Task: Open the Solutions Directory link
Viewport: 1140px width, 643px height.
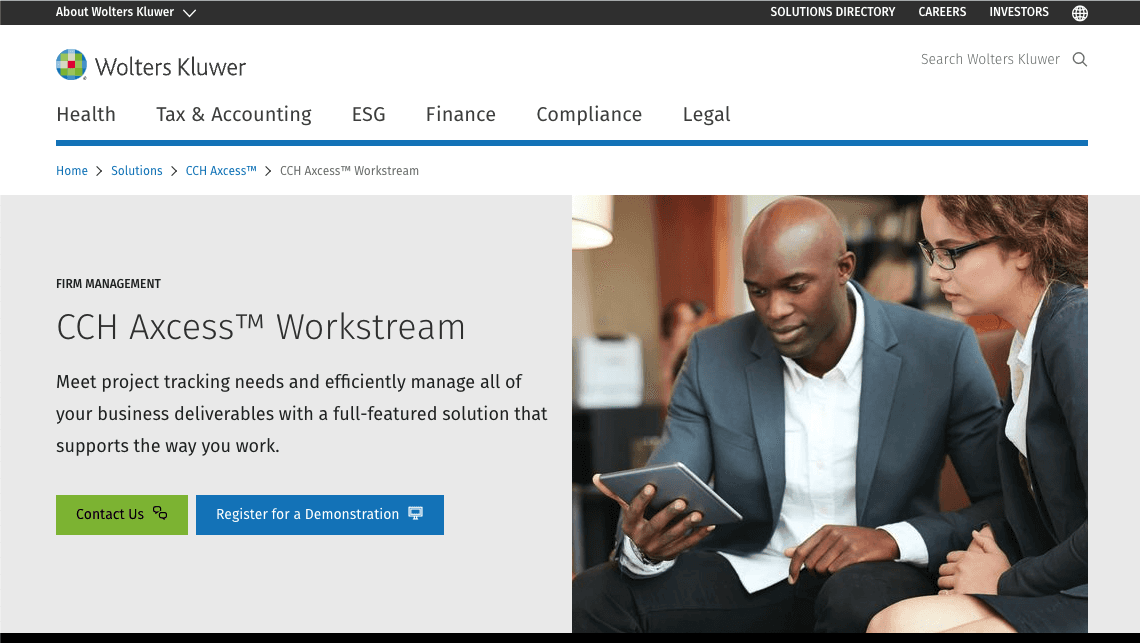Action: click(832, 12)
